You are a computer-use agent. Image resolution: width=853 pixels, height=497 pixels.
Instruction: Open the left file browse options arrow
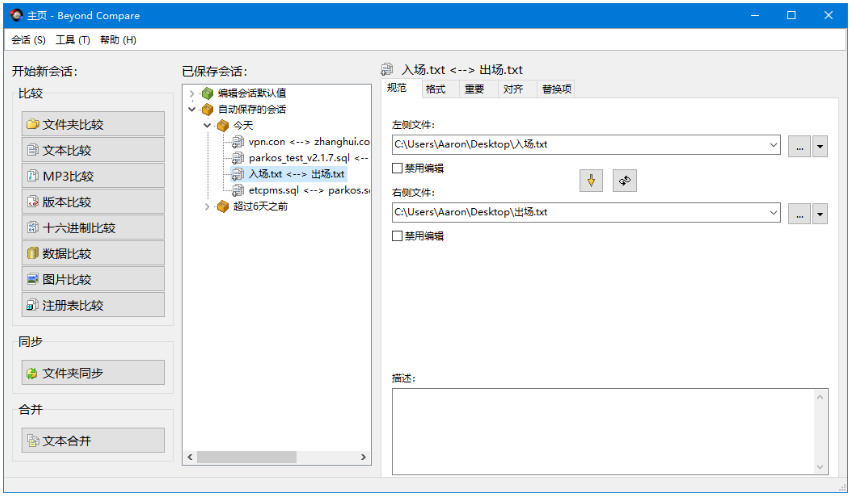820,146
